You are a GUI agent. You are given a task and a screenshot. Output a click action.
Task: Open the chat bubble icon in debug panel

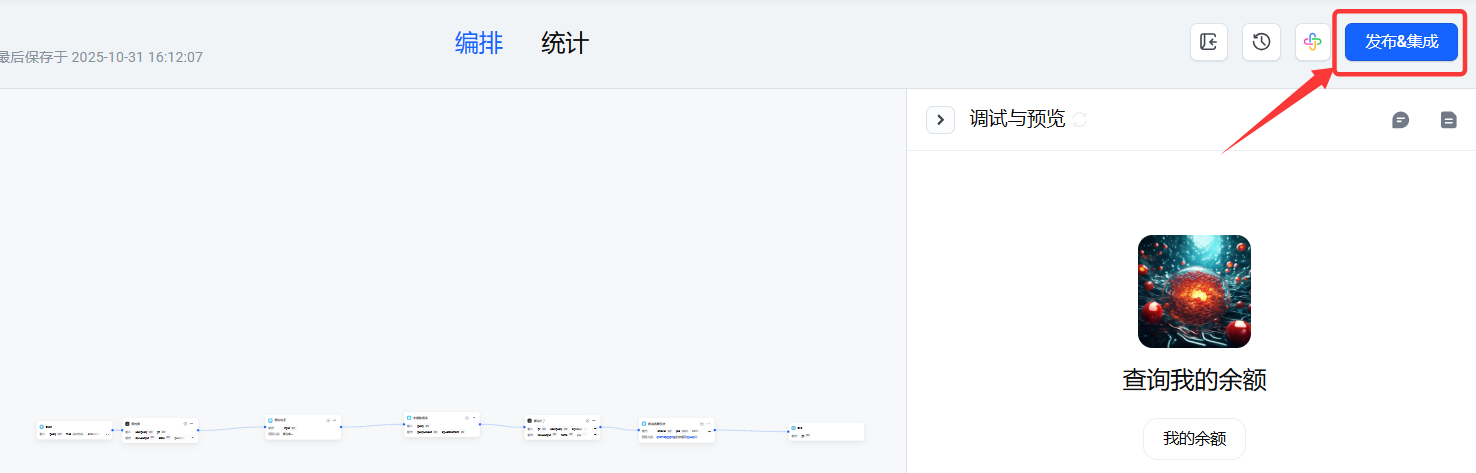pos(1400,120)
